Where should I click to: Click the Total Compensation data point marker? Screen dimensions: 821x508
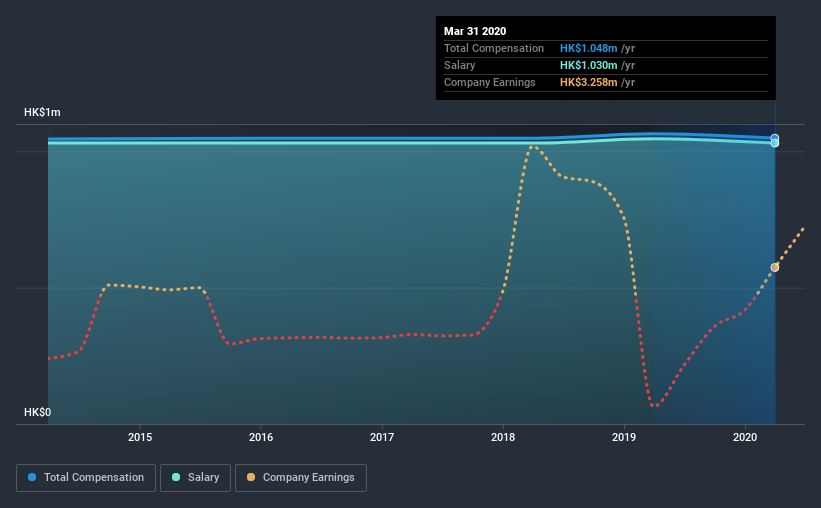point(774,138)
